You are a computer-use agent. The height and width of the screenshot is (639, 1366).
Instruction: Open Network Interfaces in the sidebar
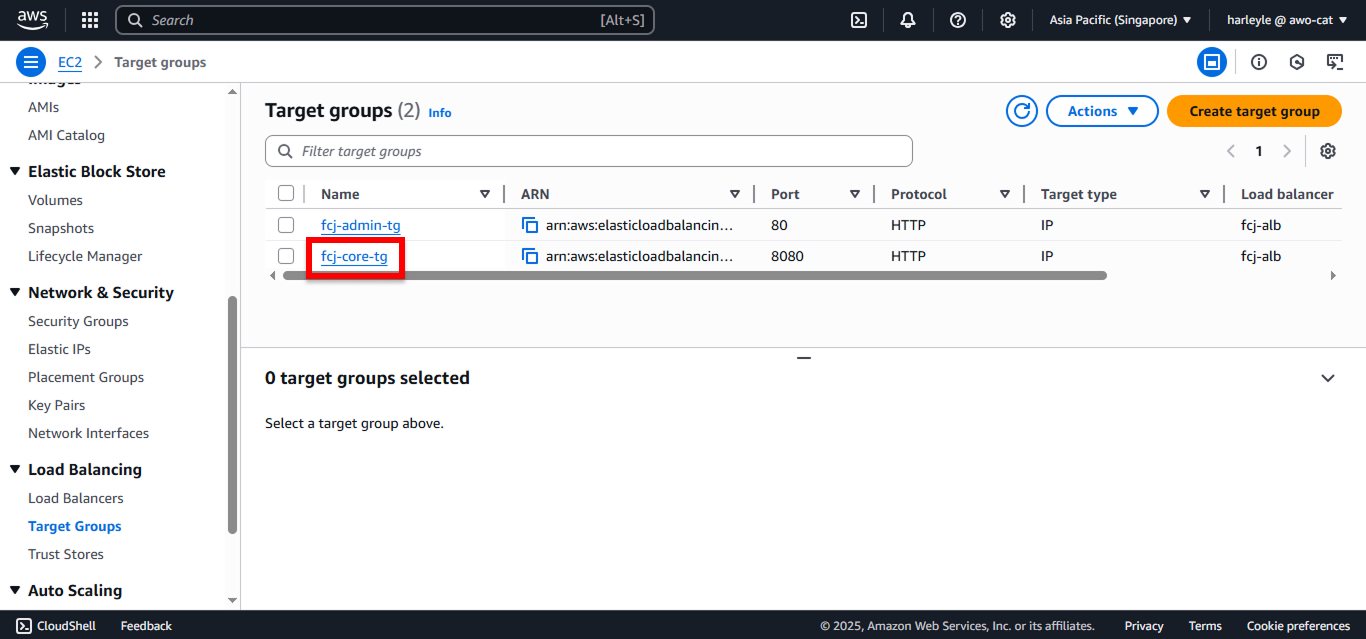[x=88, y=433]
